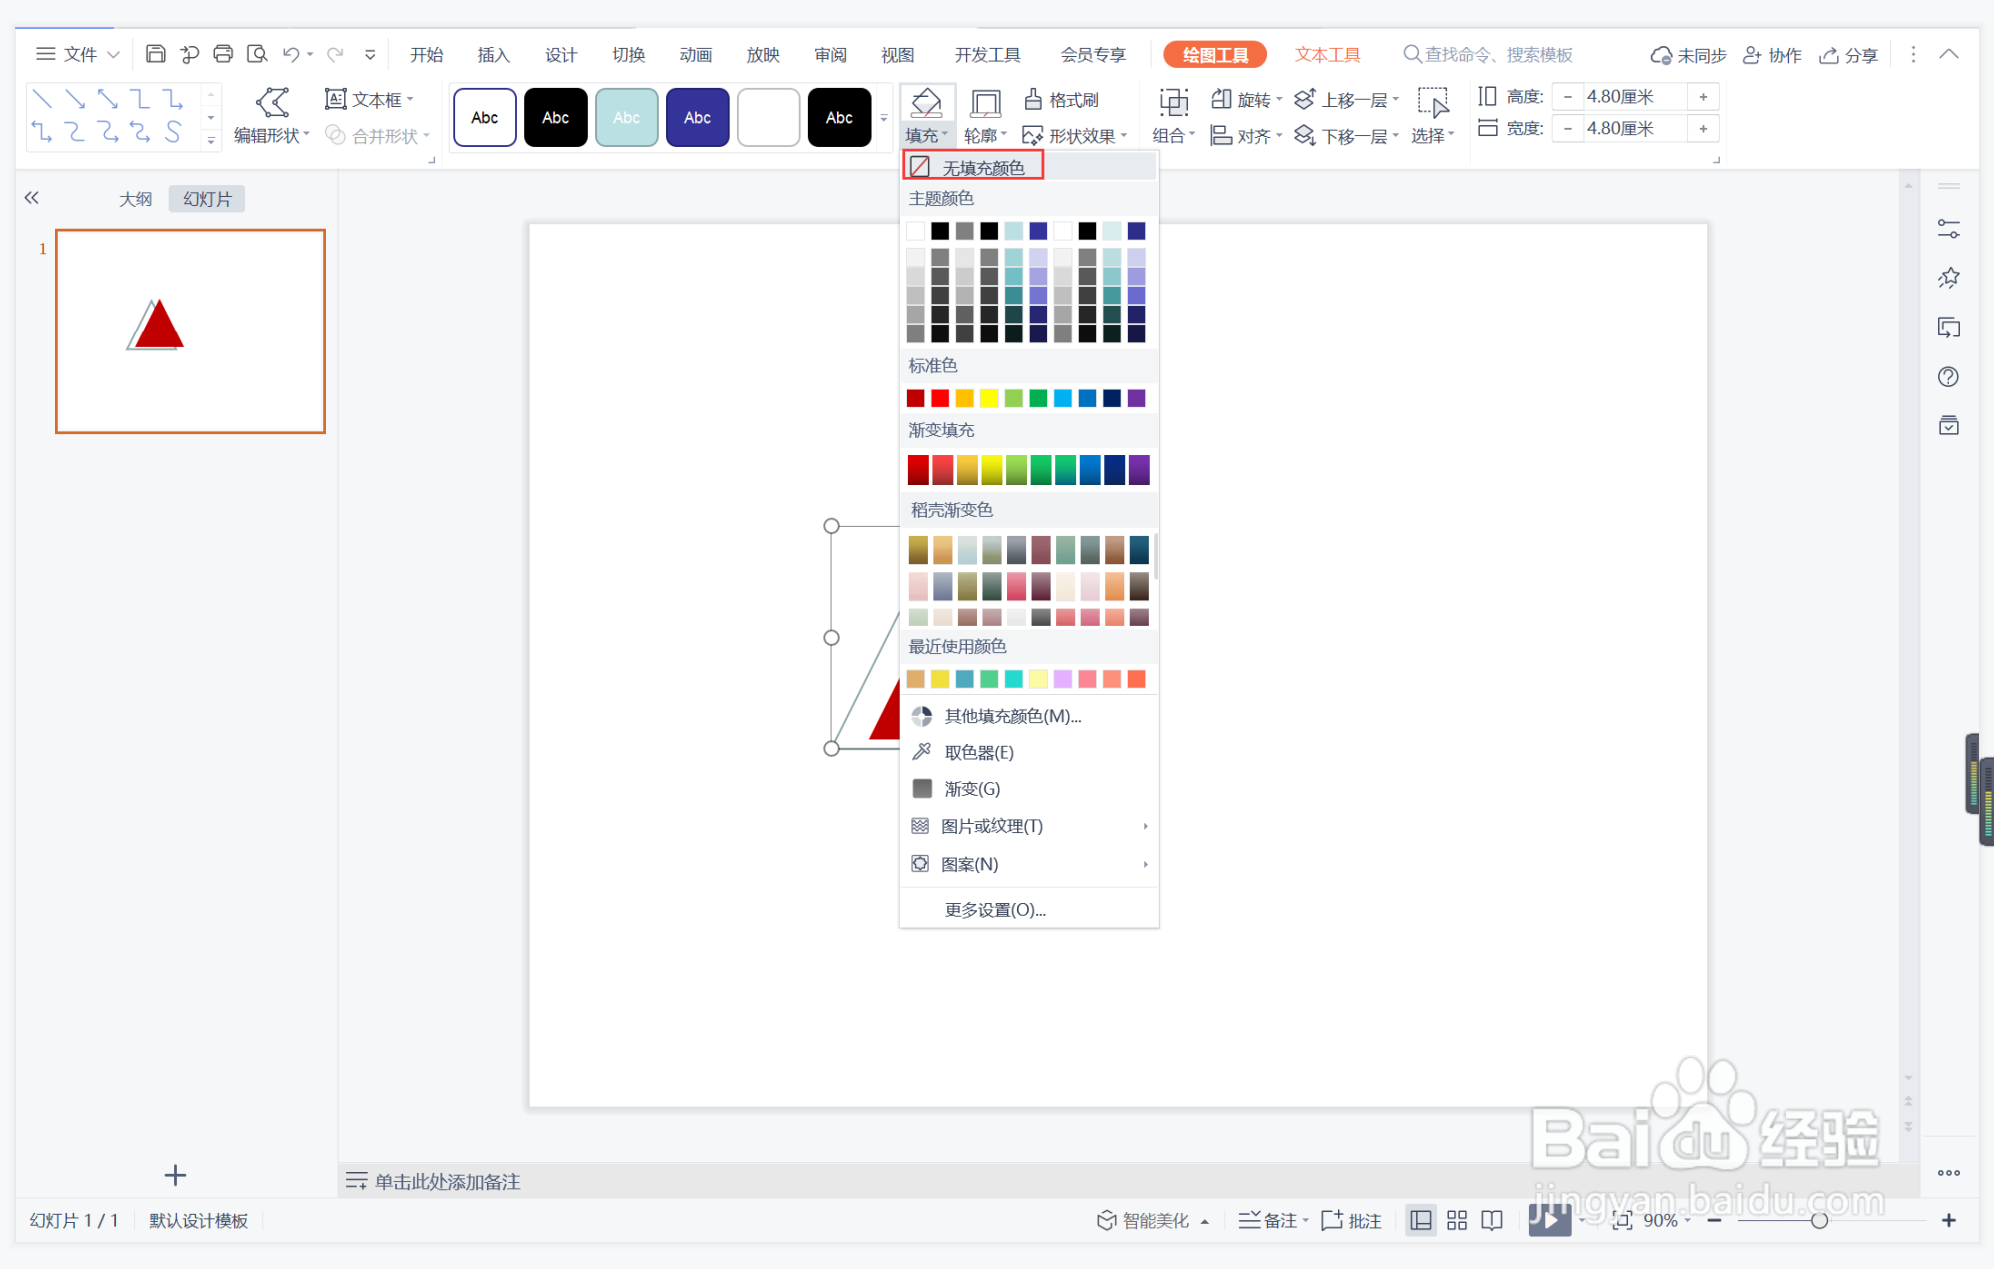Click the slide sorter grid view icon
The height and width of the screenshot is (1269, 1994).
(x=1456, y=1220)
